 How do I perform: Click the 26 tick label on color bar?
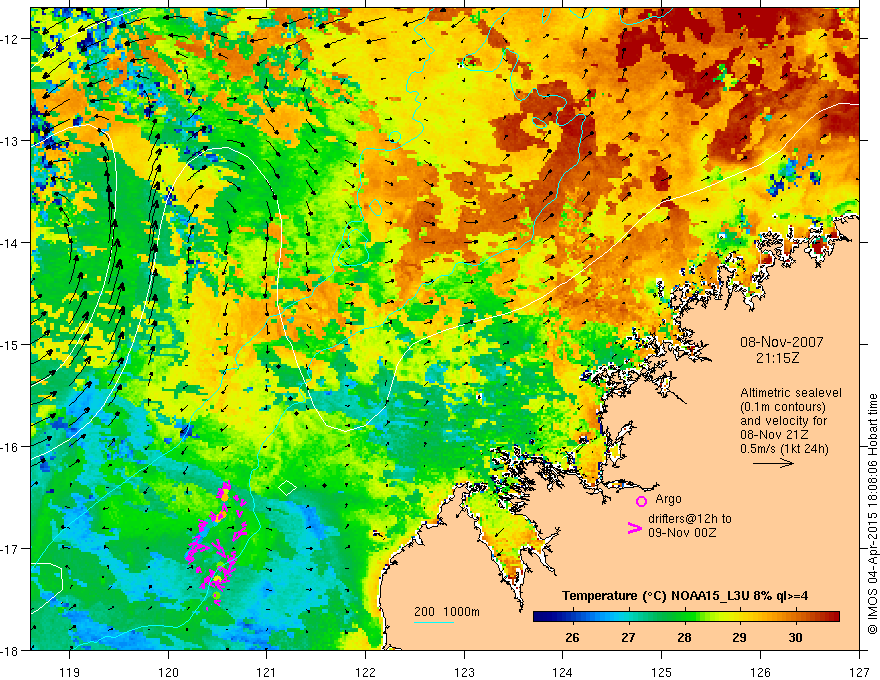[x=572, y=637]
